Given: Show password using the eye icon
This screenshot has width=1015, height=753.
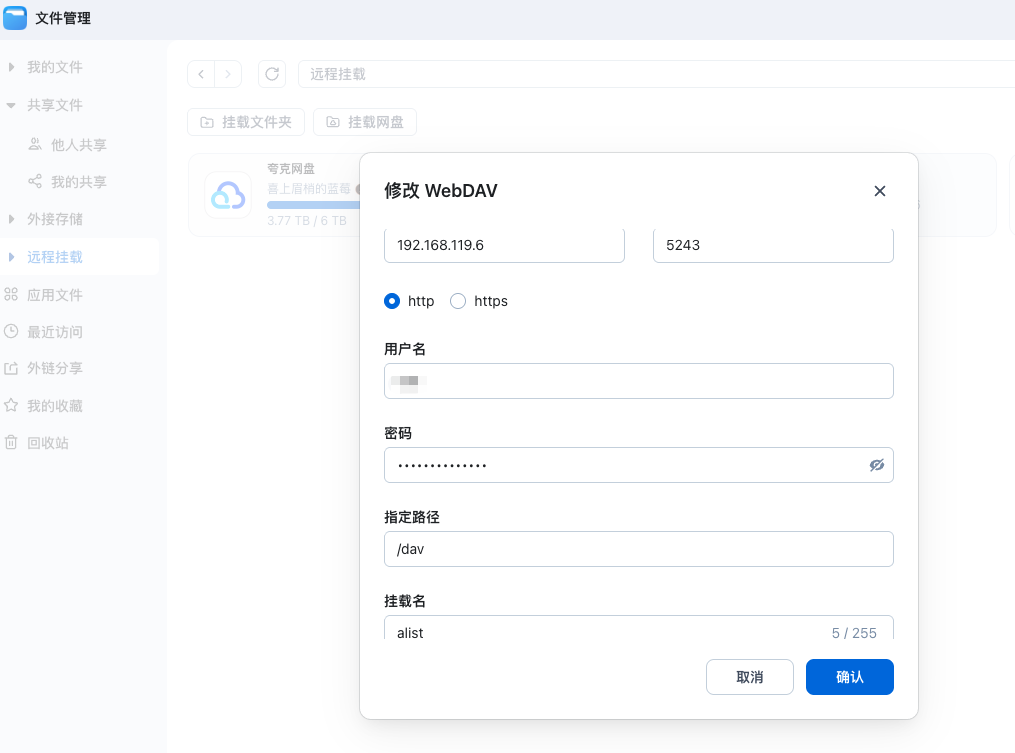Looking at the screenshot, I should (x=877, y=465).
